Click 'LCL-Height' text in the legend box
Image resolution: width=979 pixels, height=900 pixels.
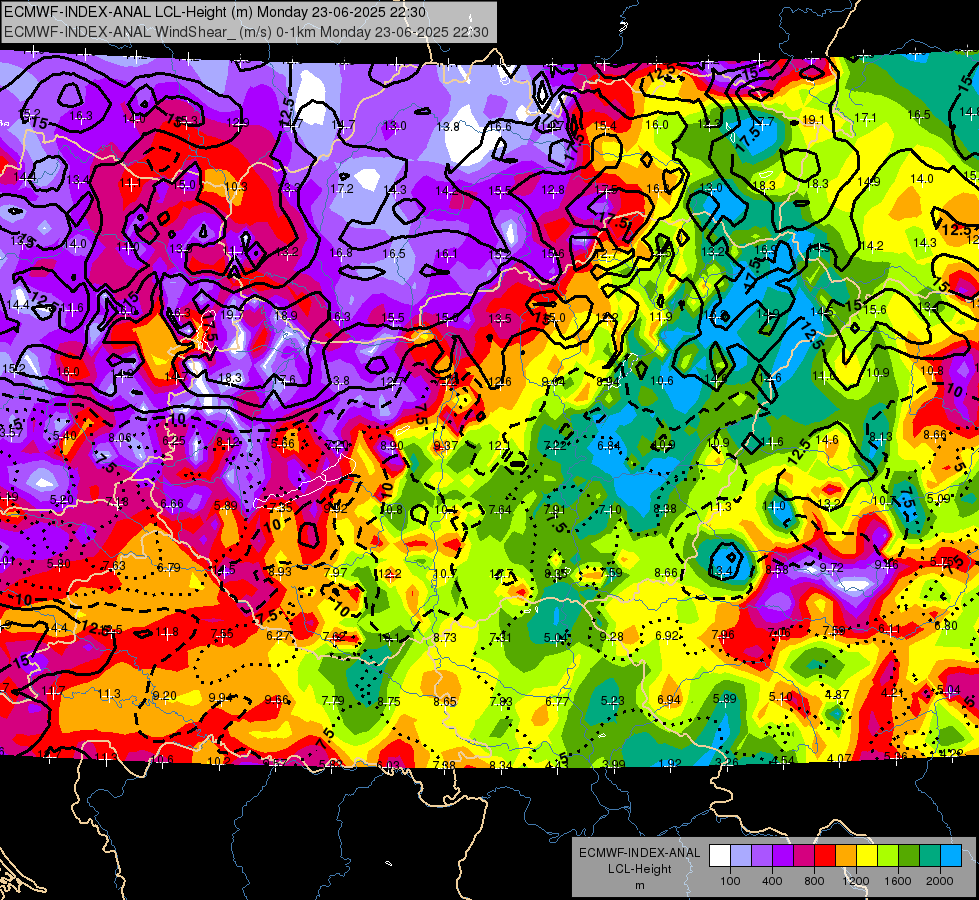pos(639,869)
